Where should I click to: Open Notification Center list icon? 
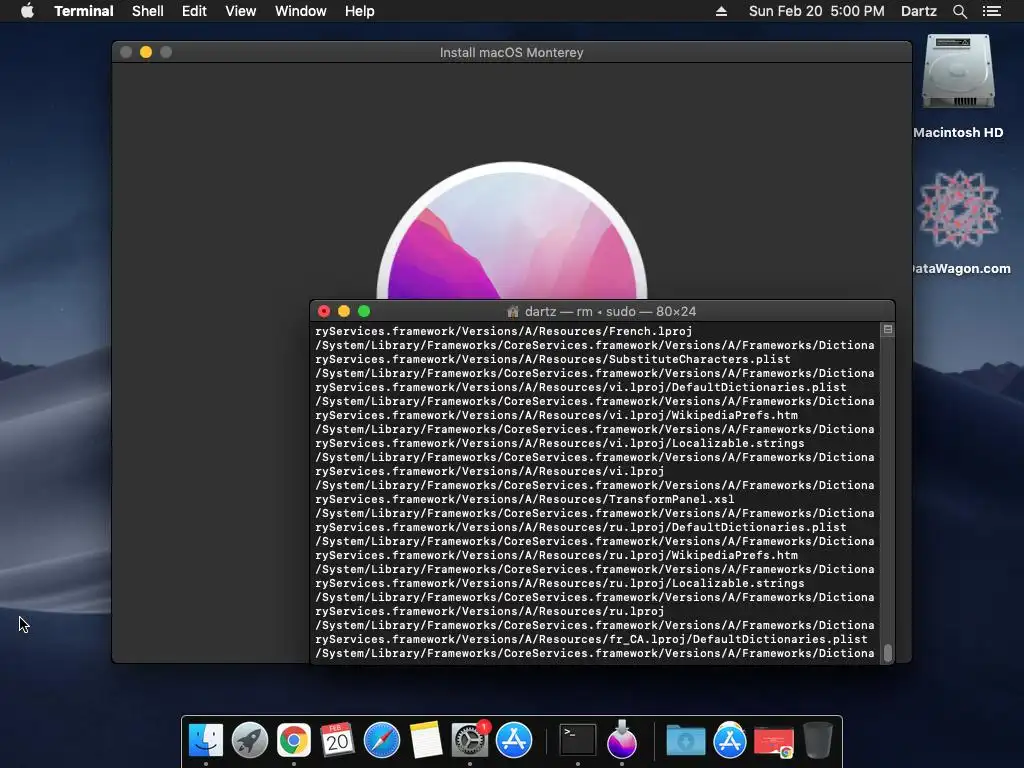(991, 11)
